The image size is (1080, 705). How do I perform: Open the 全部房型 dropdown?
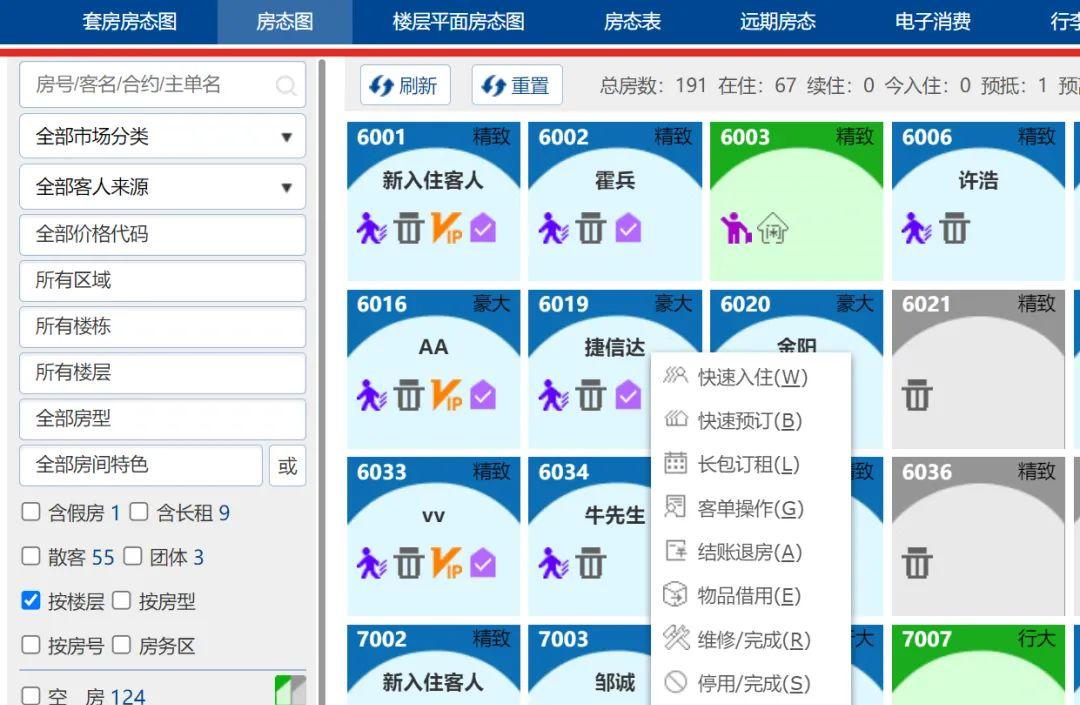tap(162, 419)
